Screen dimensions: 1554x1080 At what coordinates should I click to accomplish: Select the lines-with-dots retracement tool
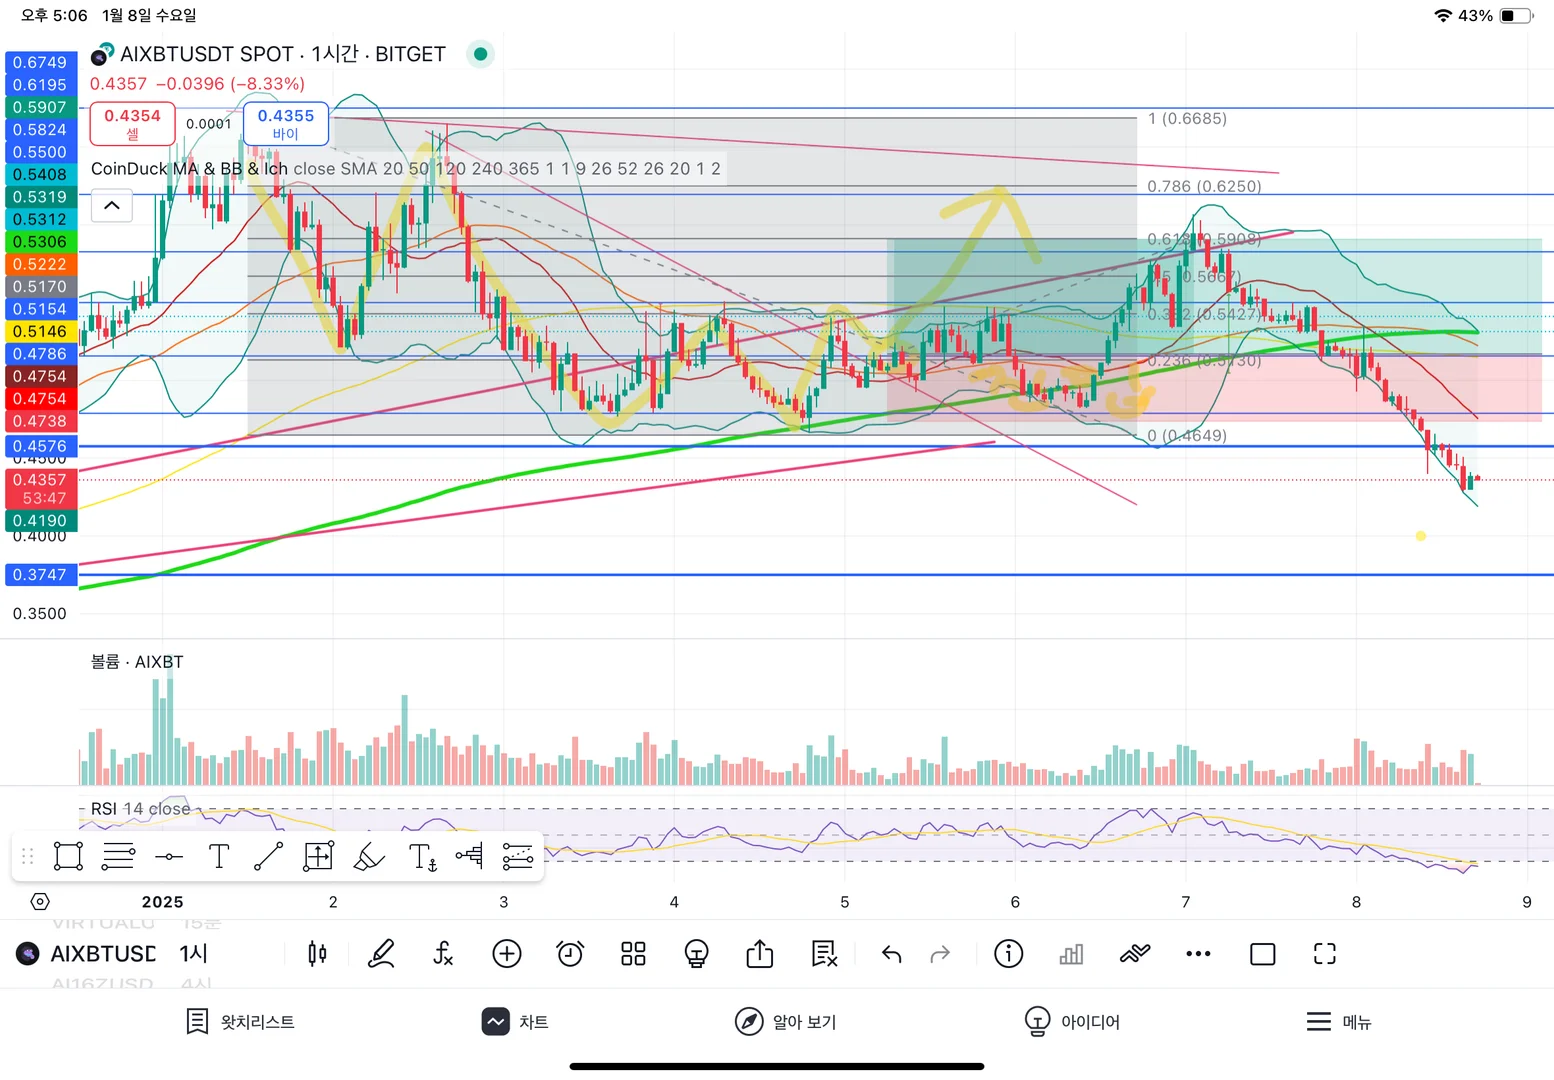pos(518,856)
